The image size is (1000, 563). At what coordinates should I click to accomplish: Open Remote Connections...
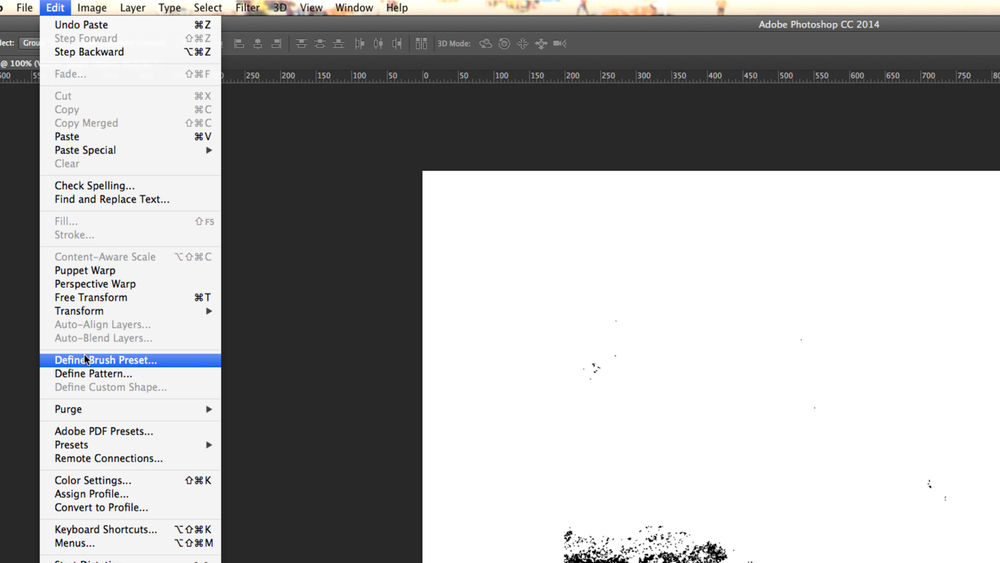[130, 458]
